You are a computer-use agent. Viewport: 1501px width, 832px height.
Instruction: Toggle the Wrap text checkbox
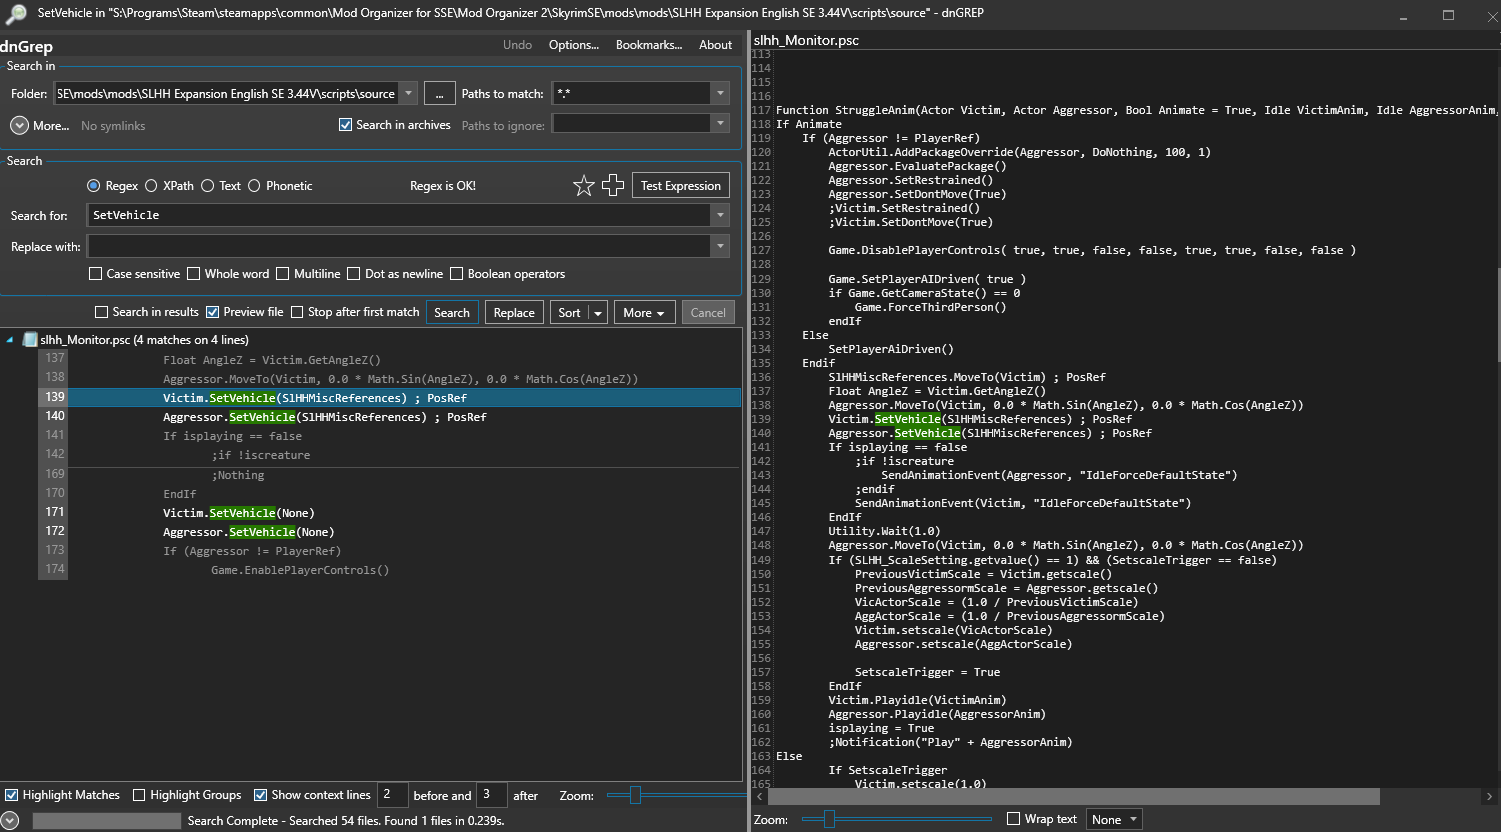1013,819
